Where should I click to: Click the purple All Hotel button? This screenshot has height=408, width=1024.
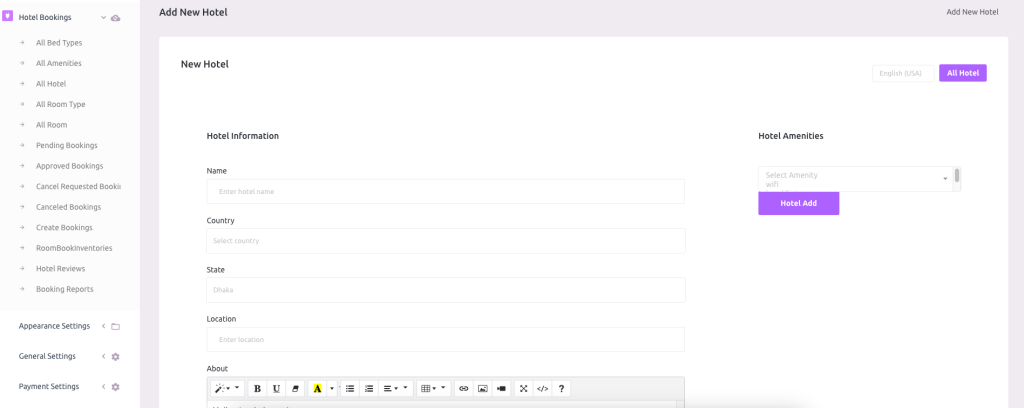(963, 73)
